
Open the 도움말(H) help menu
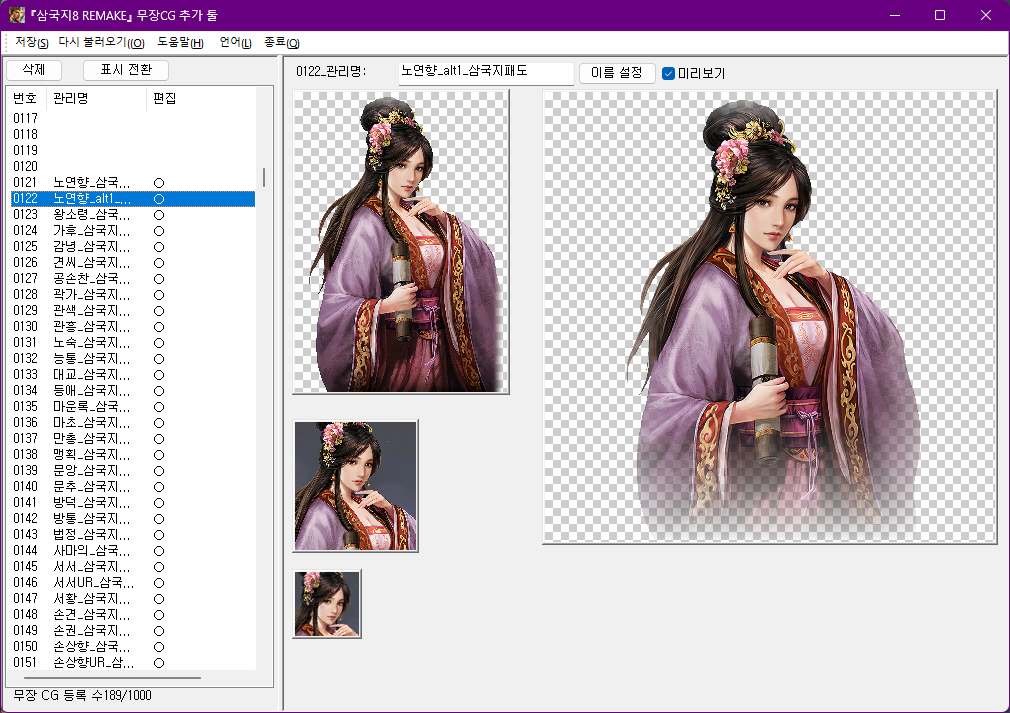(180, 43)
